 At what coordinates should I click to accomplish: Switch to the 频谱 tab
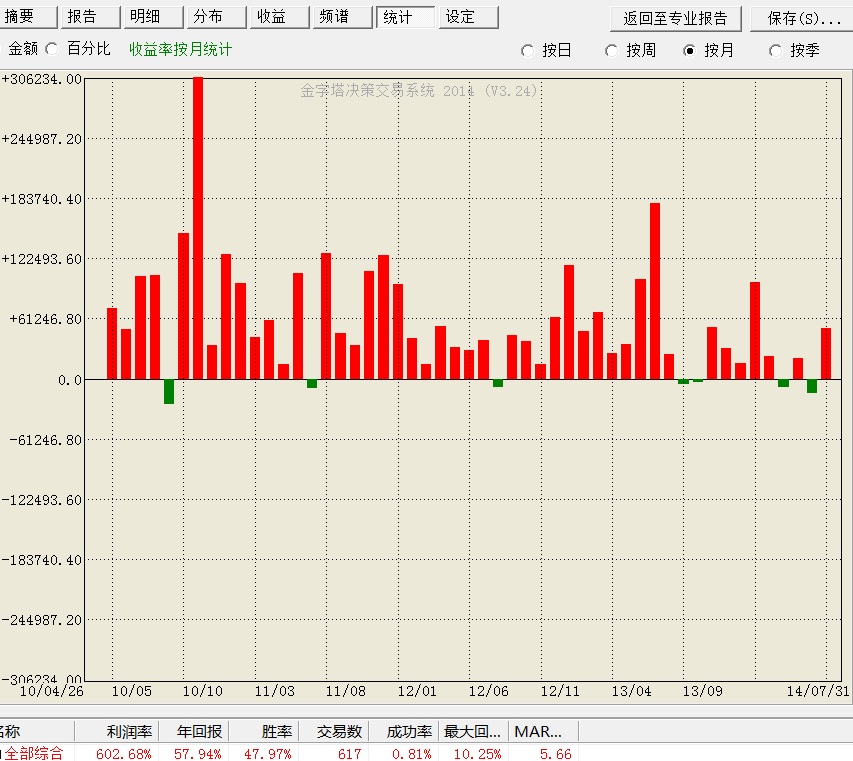pos(341,17)
